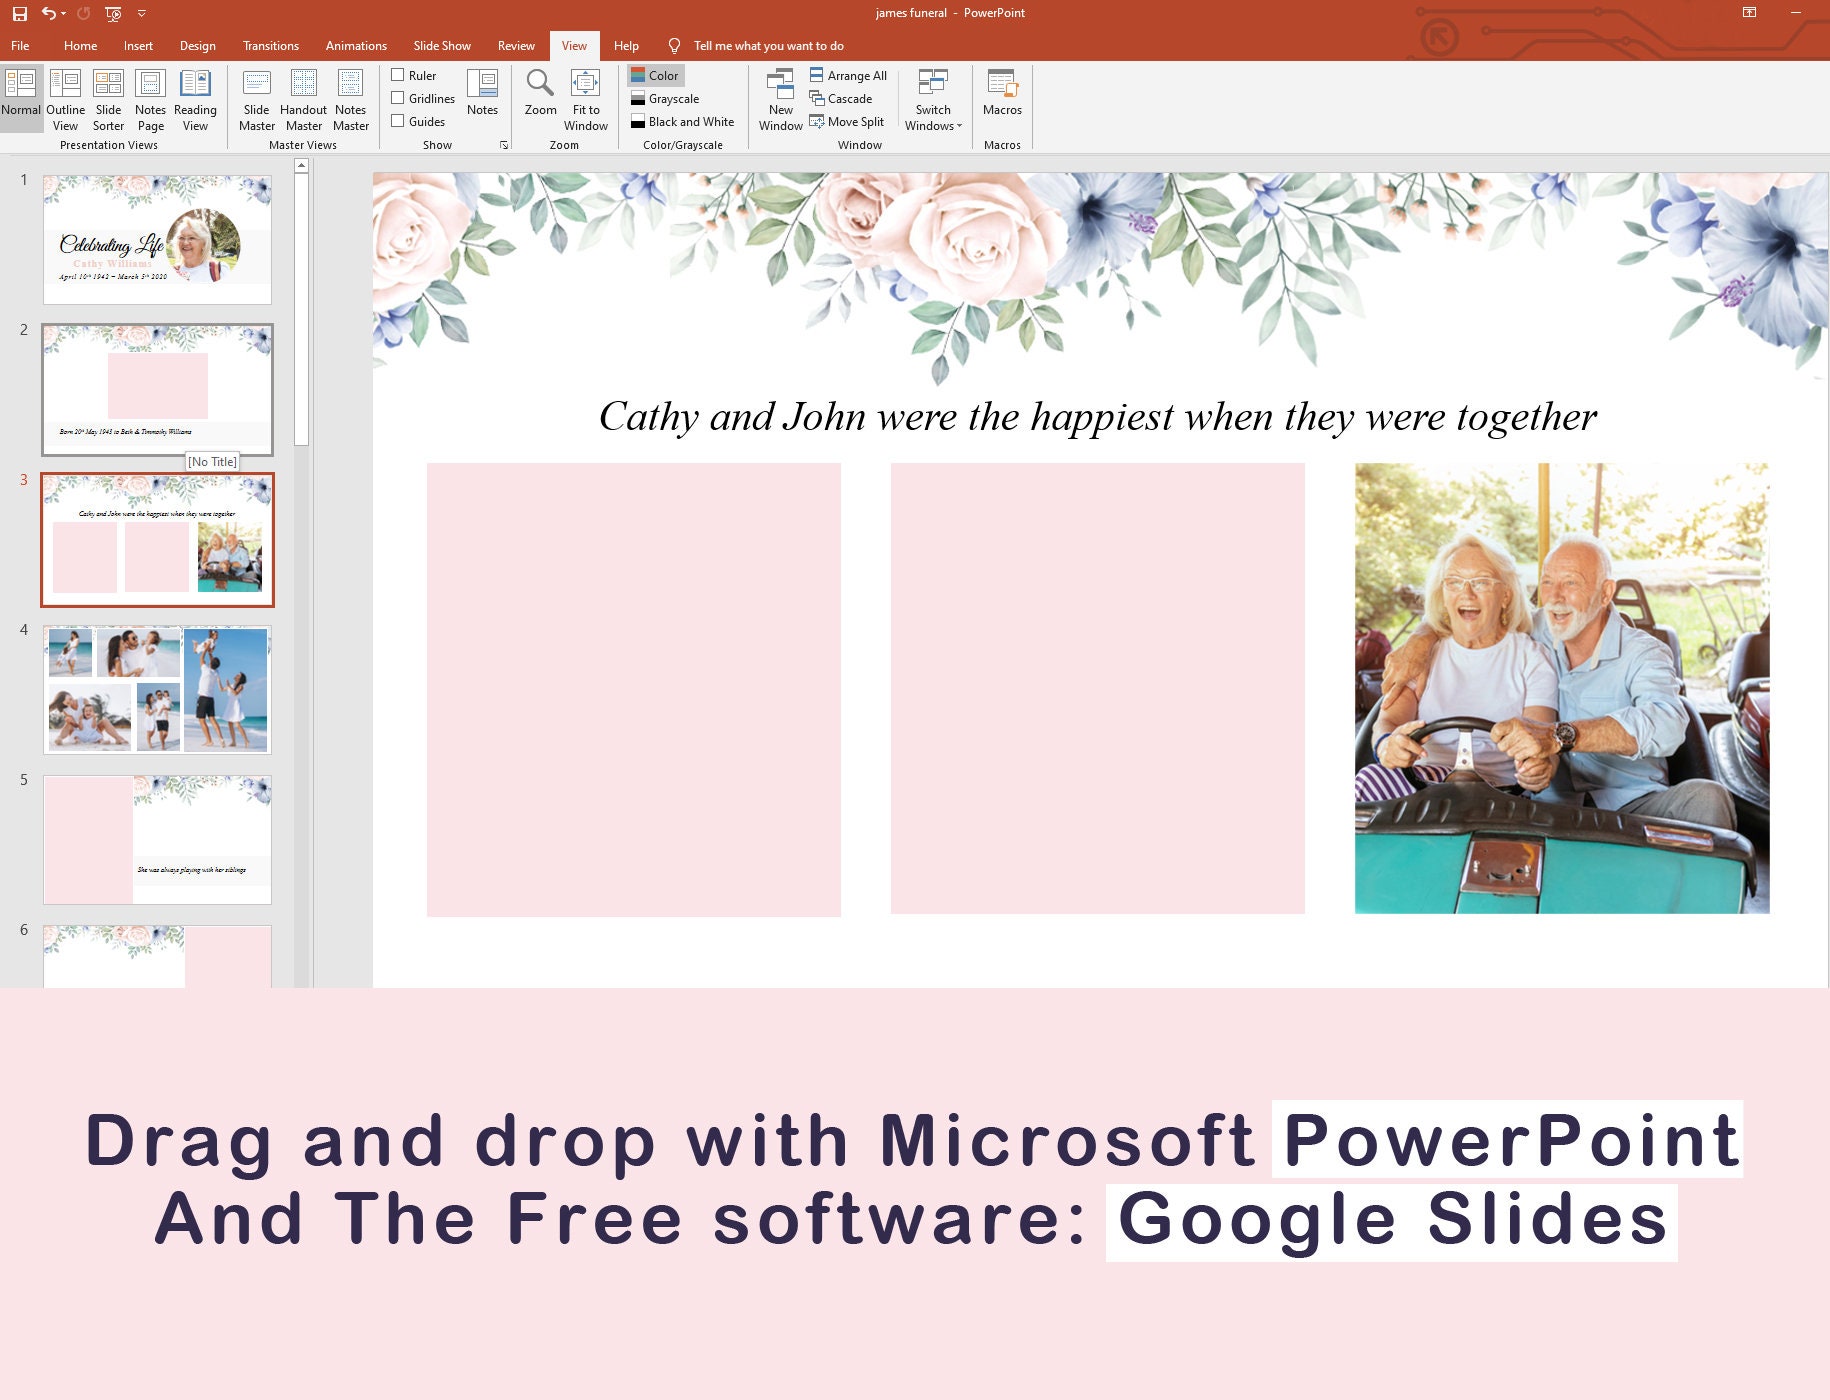Viewport: 1830px width, 1400px height.
Task: Click Arrange All in the Window group
Action: pos(850,75)
